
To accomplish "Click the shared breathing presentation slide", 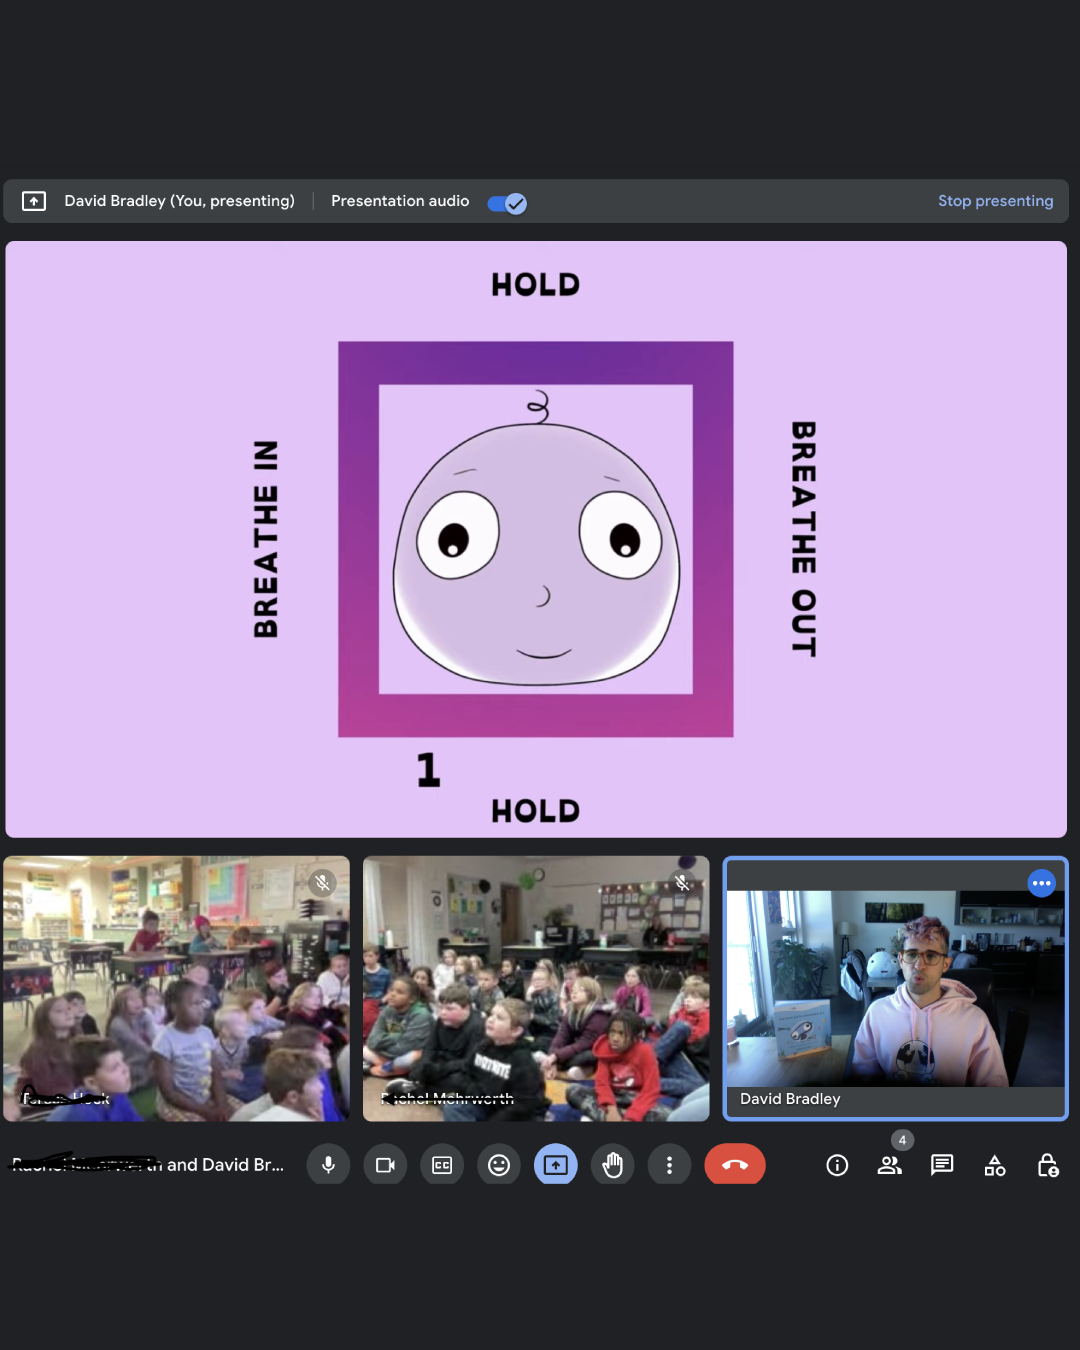I will [536, 539].
